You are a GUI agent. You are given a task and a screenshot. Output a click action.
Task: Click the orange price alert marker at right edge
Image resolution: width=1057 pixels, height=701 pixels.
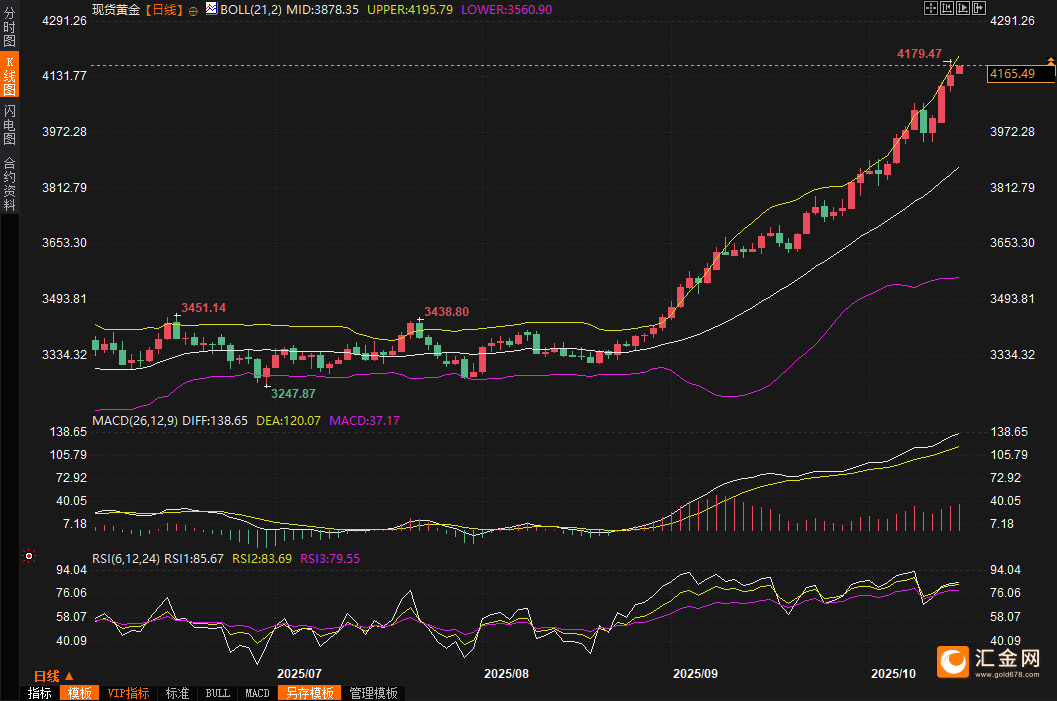click(1050, 63)
